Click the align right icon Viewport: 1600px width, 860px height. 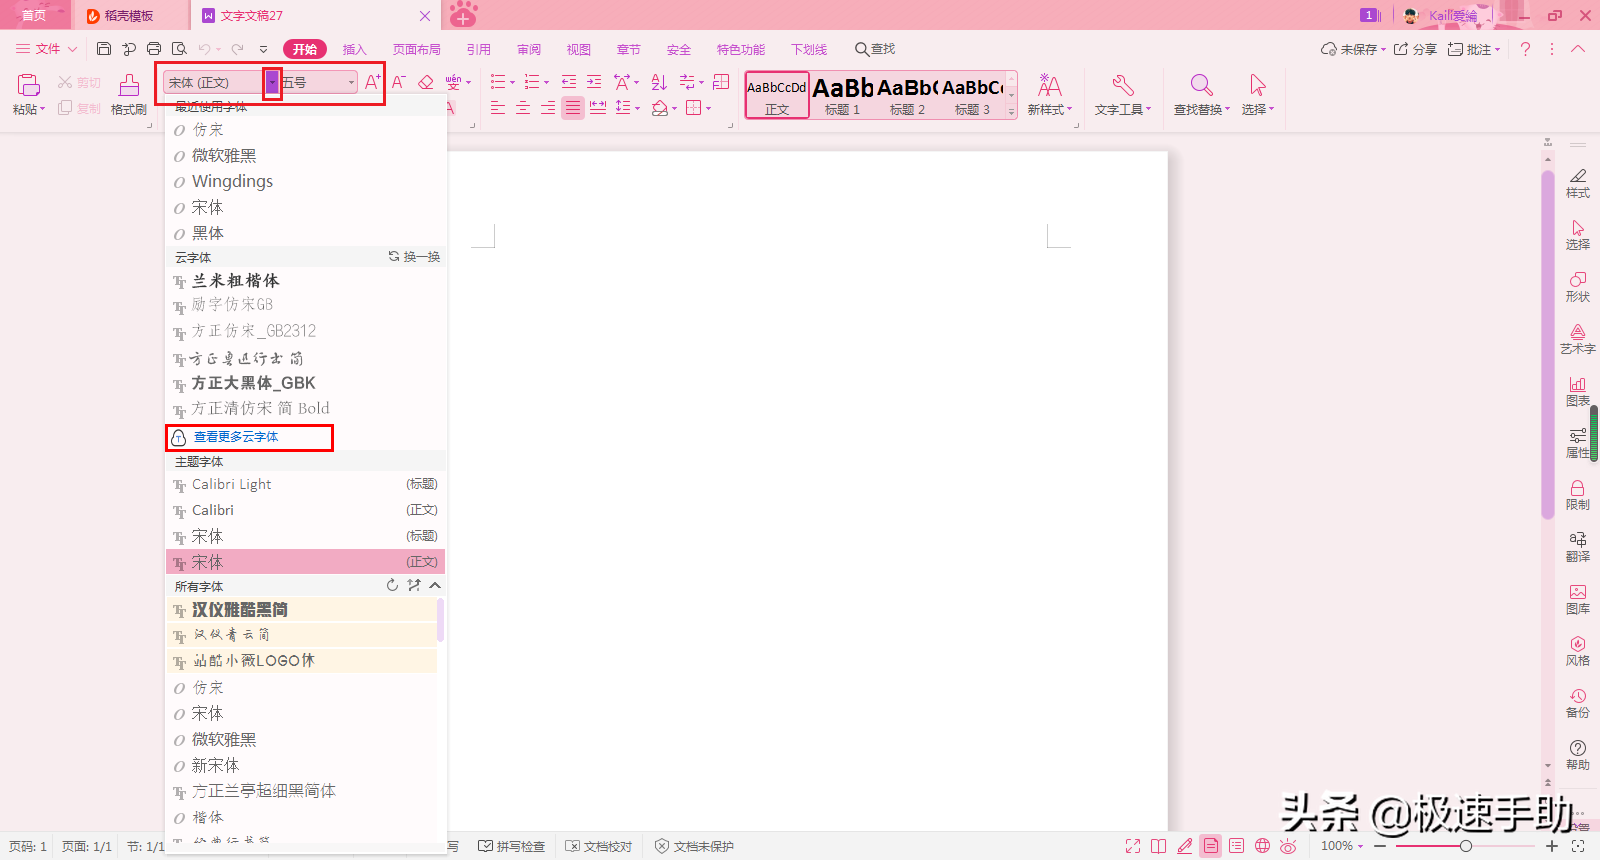pos(548,108)
